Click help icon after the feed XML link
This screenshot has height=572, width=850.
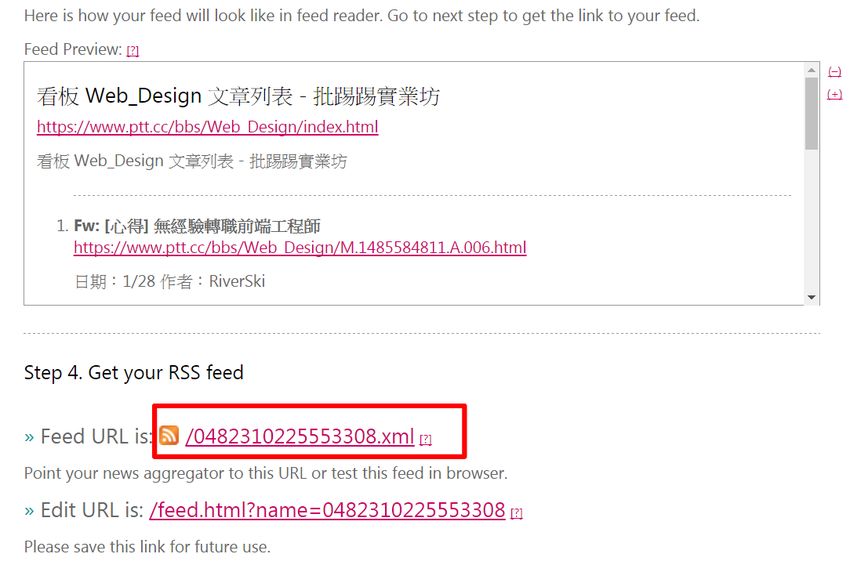coord(426,439)
